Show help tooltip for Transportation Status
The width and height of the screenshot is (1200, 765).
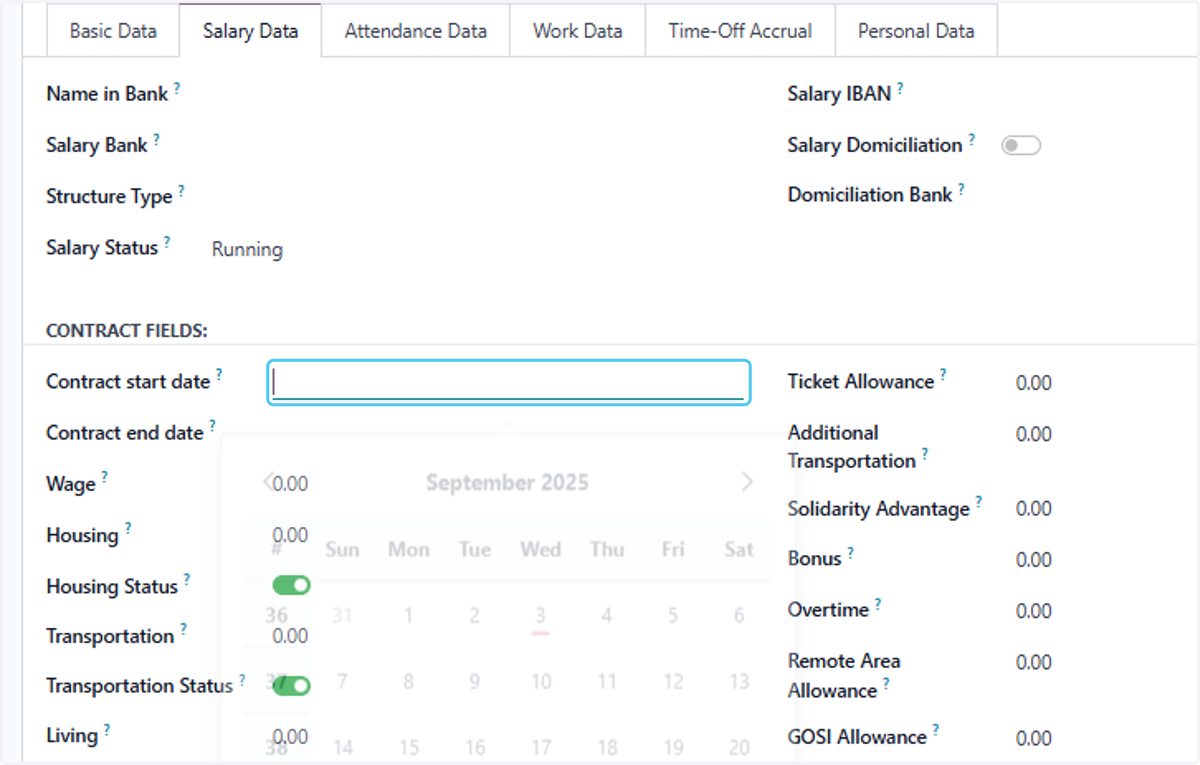[242, 680]
